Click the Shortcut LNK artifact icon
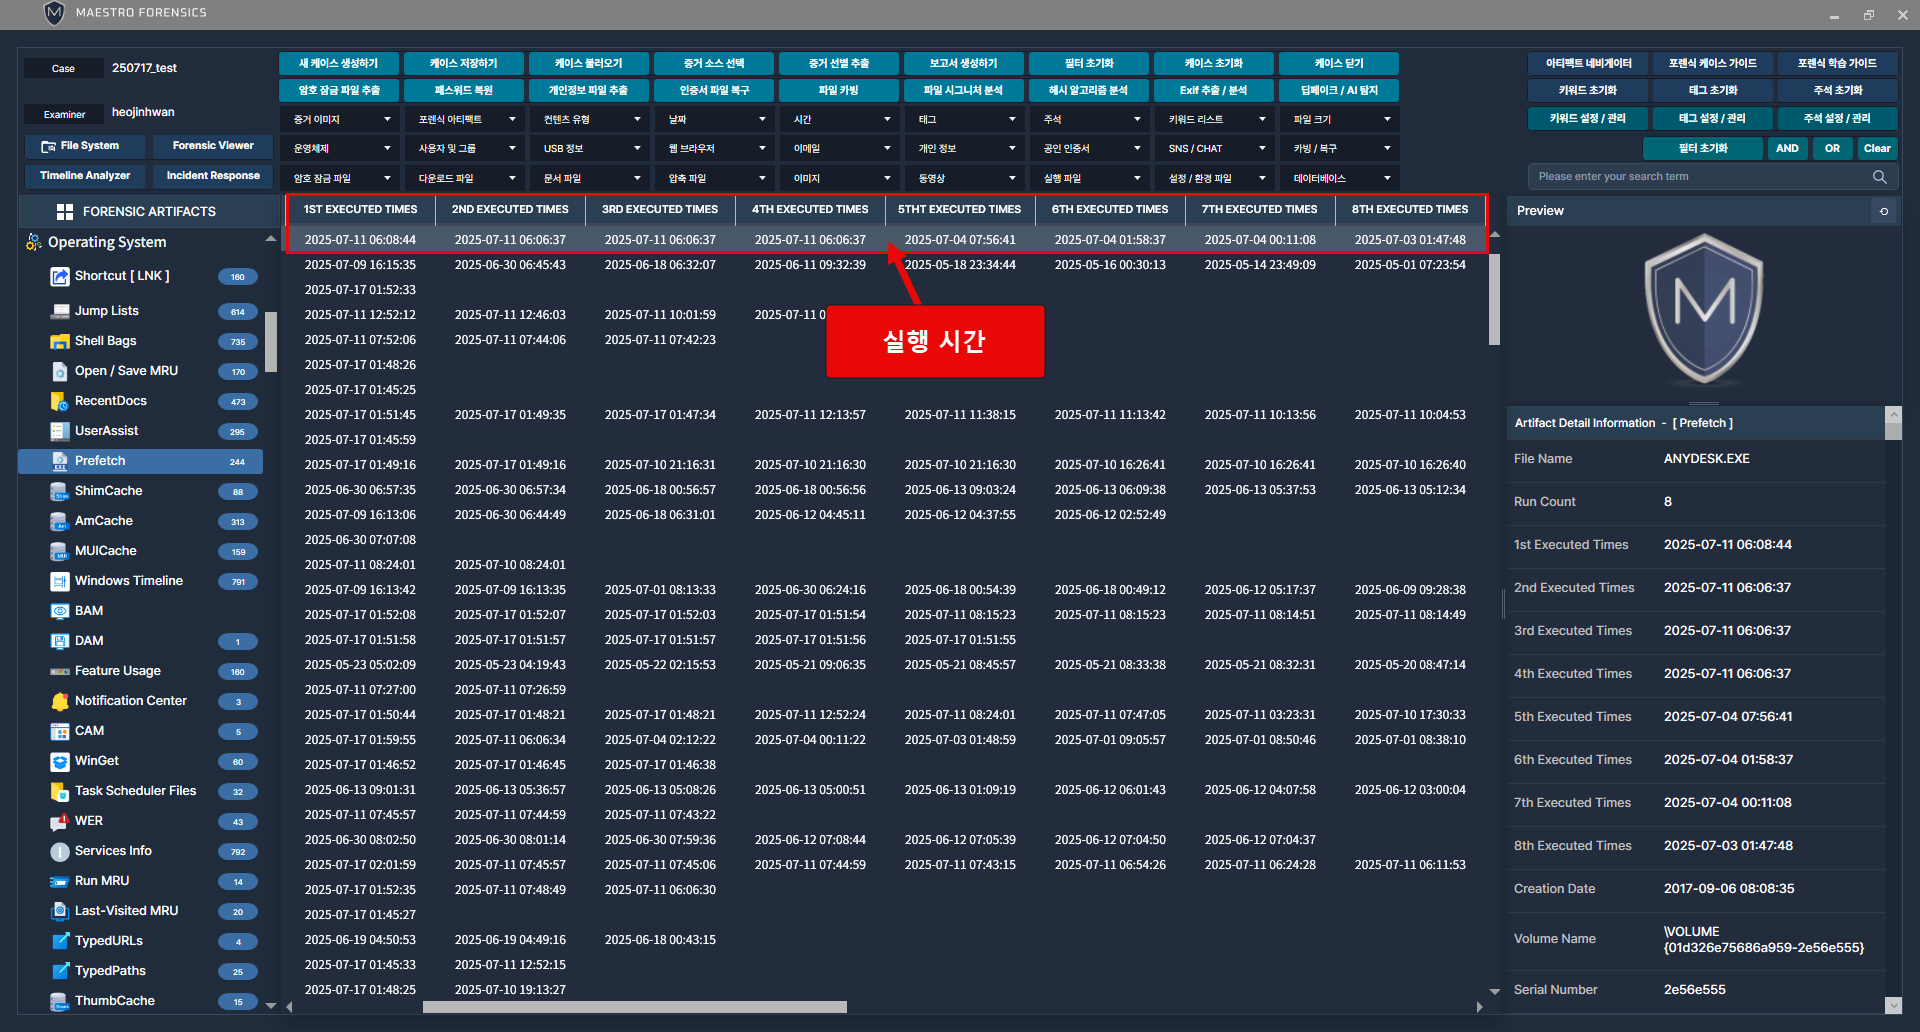This screenshot has width=1920, height=1032. [59, 277]
